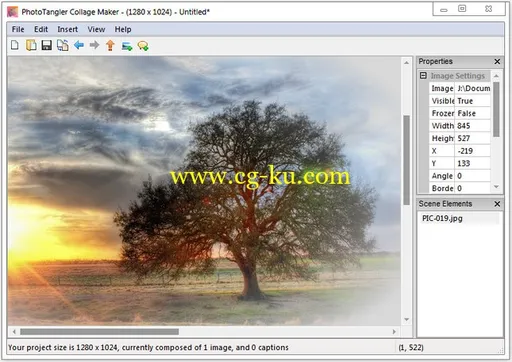Click the Border value 0
Viewport: 512px width, 362px height.
473,188
